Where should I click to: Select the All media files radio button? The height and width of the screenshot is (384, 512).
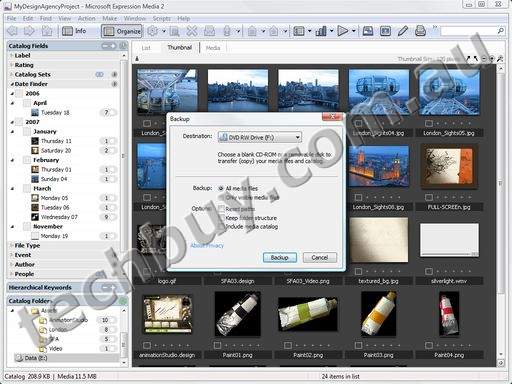tap(221, 188)
